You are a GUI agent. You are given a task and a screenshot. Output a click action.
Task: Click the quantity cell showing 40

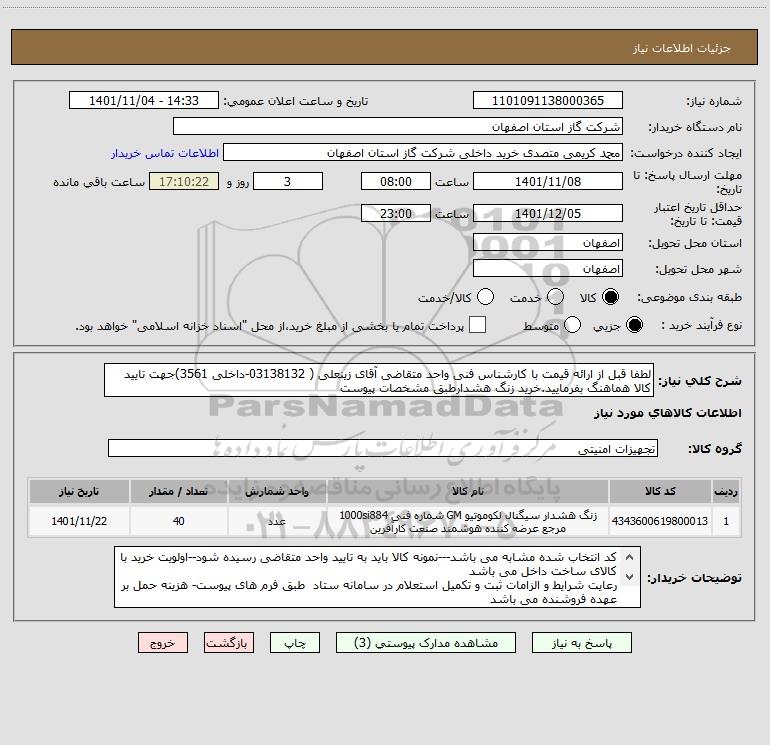[x=179, y=521]
